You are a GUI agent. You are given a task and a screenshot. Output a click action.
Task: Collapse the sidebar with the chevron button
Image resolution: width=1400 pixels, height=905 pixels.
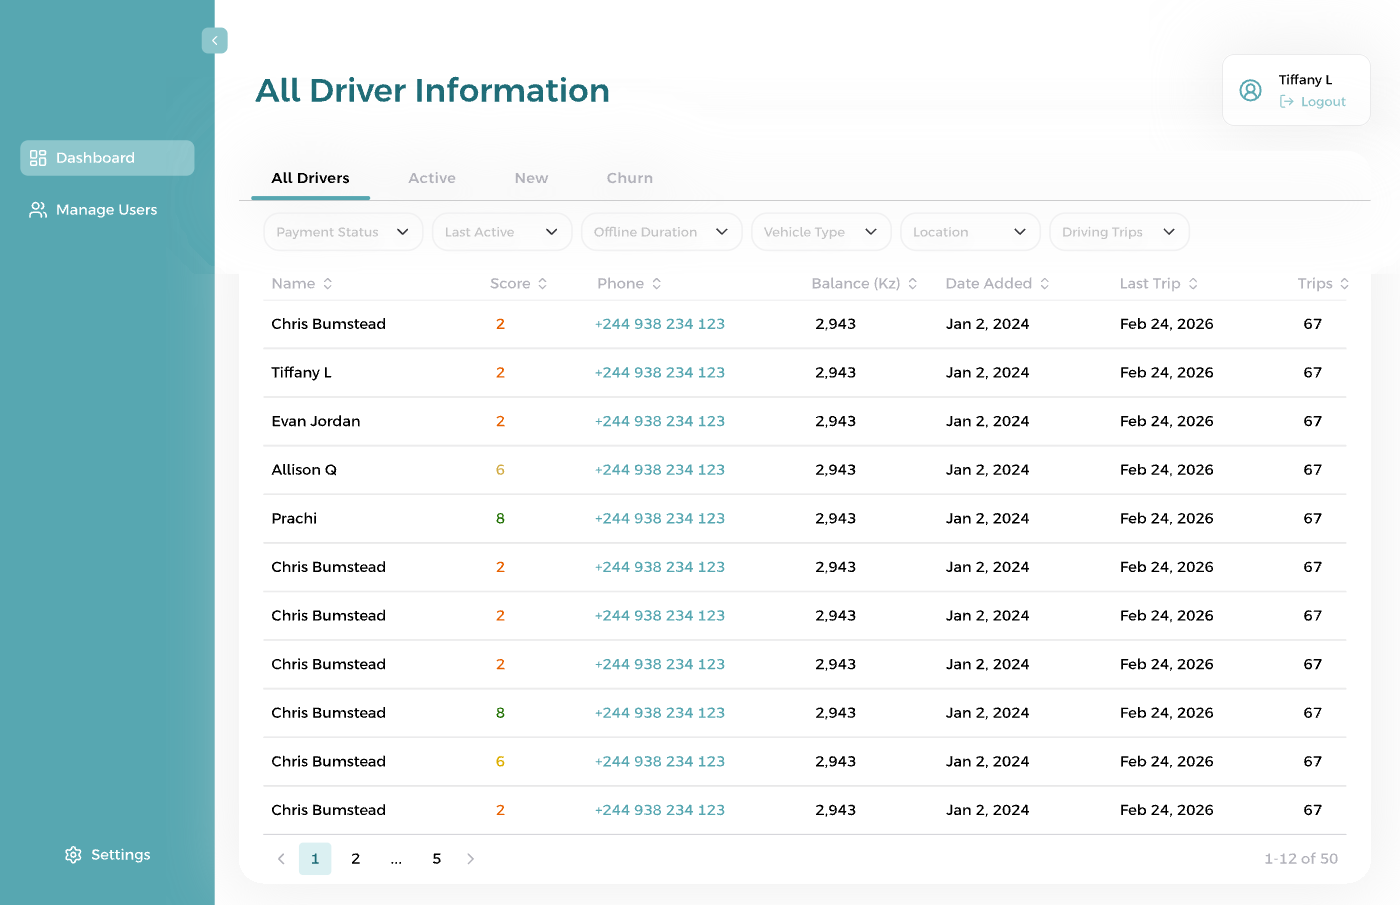[x=214, y=41]
